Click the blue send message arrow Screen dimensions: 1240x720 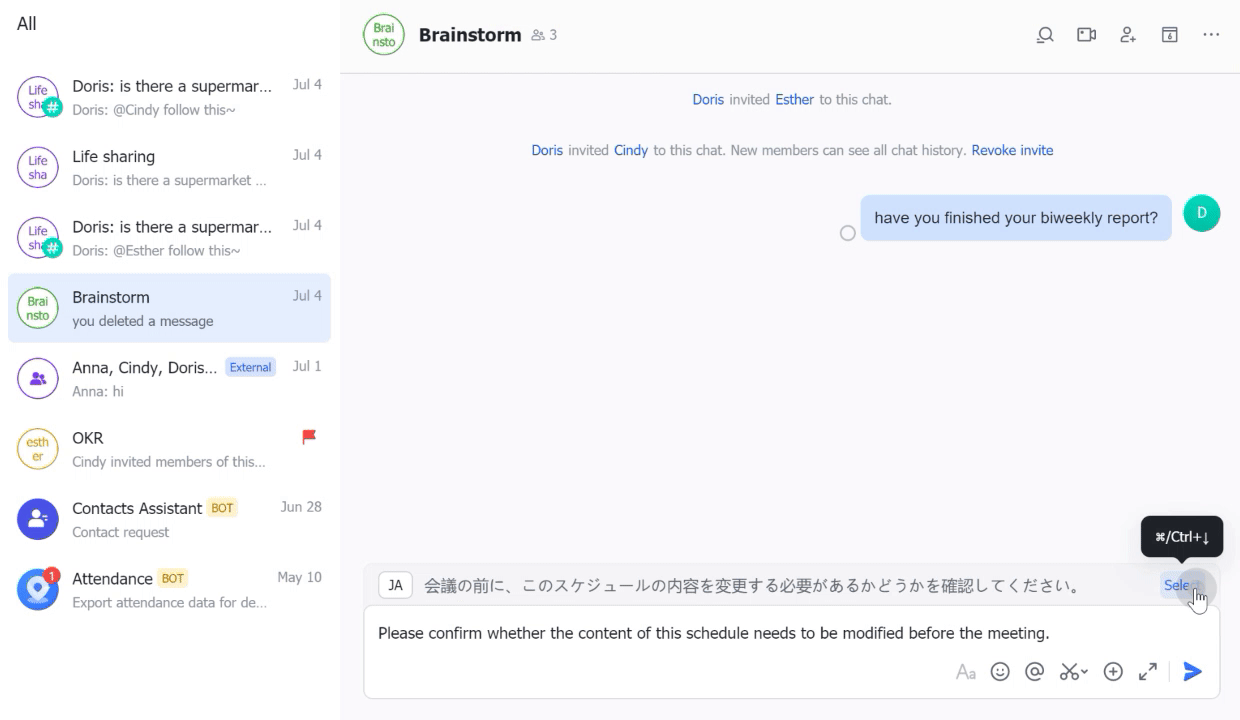tap(1192, 672)
